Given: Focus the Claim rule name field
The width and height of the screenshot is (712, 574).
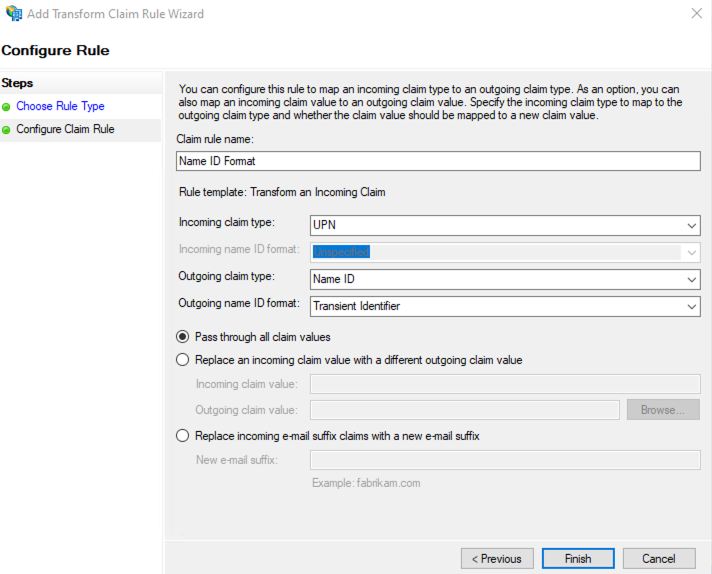Looking at the screenshot, I should (x=437, y=160).
